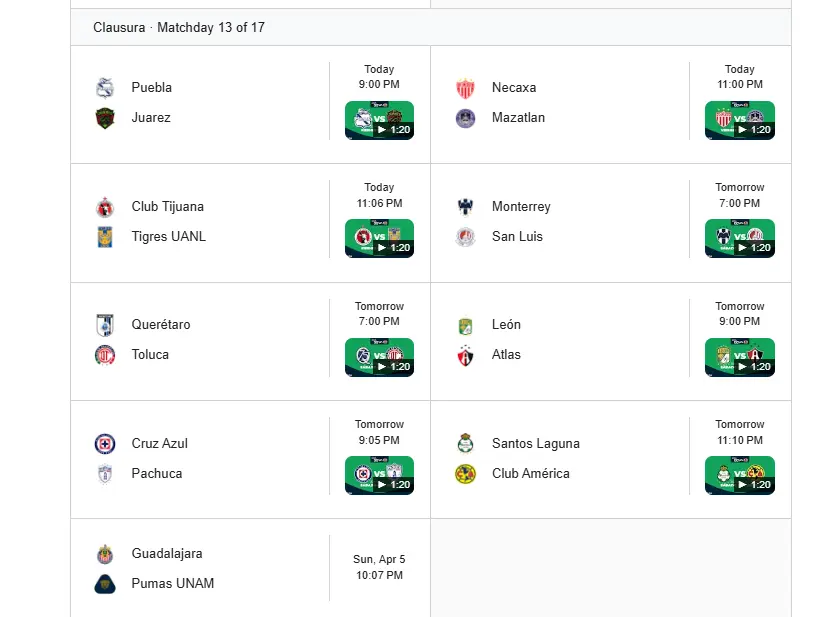835x617 pixels.
Task: Click the Guadalajara team crest icon
Action: [x=105, y=553]
